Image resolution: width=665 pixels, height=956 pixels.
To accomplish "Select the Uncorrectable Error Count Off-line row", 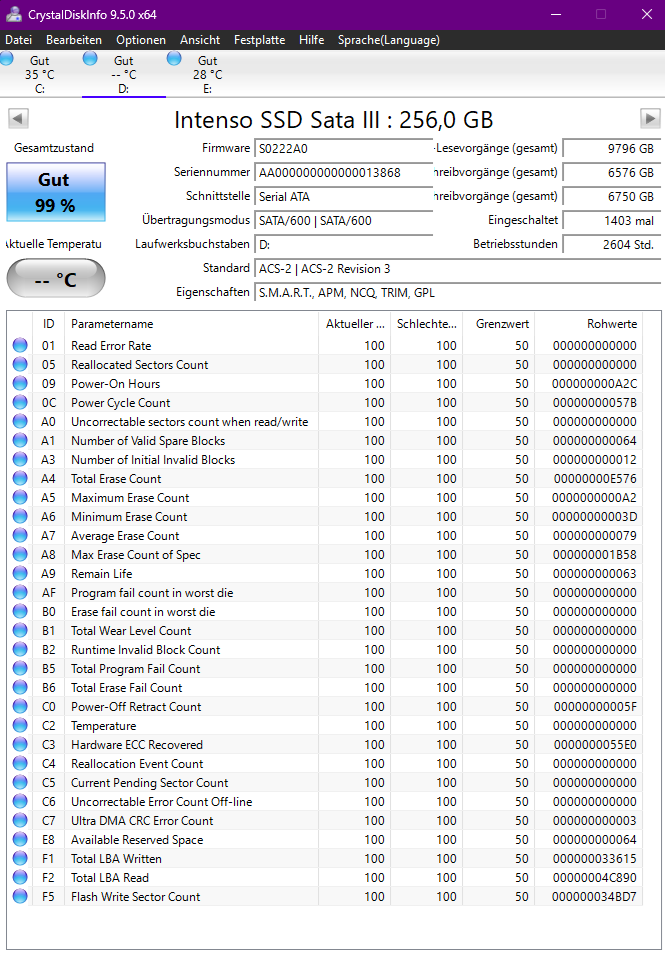I will click(325, 801).
